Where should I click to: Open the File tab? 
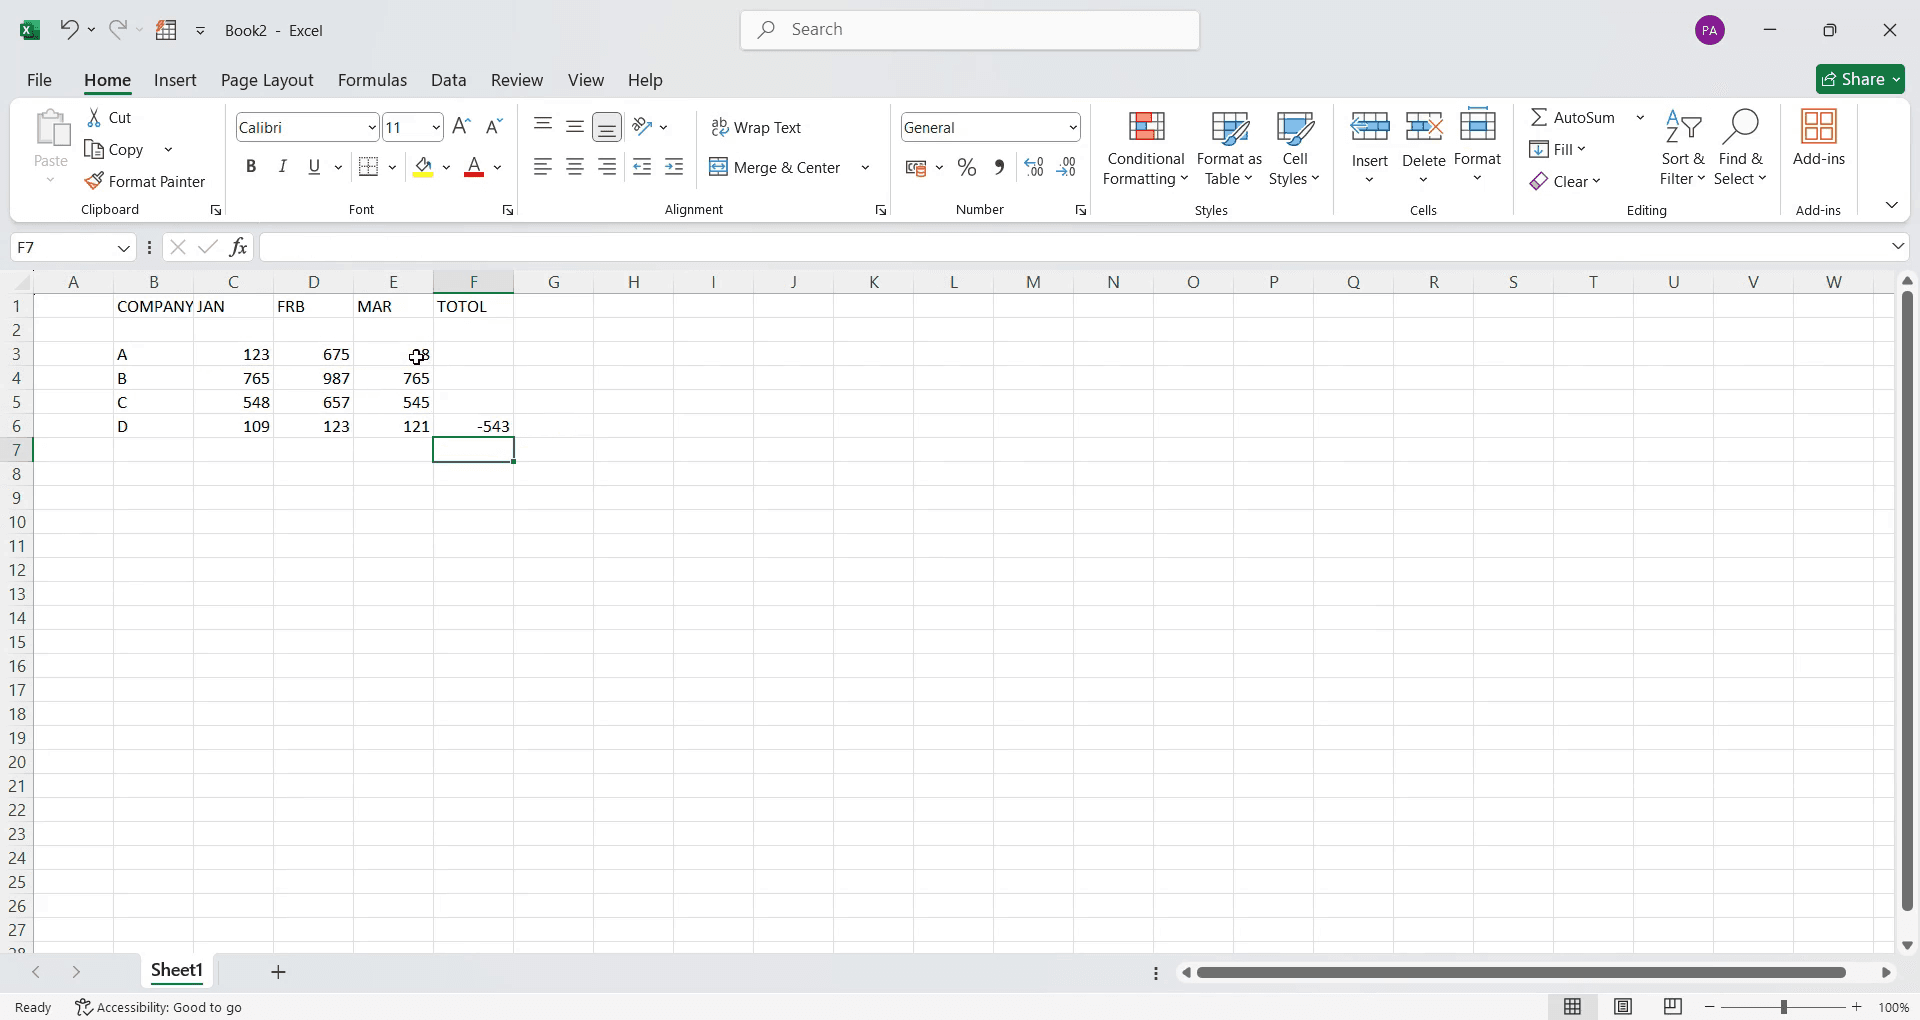click(x=40, y=80)
